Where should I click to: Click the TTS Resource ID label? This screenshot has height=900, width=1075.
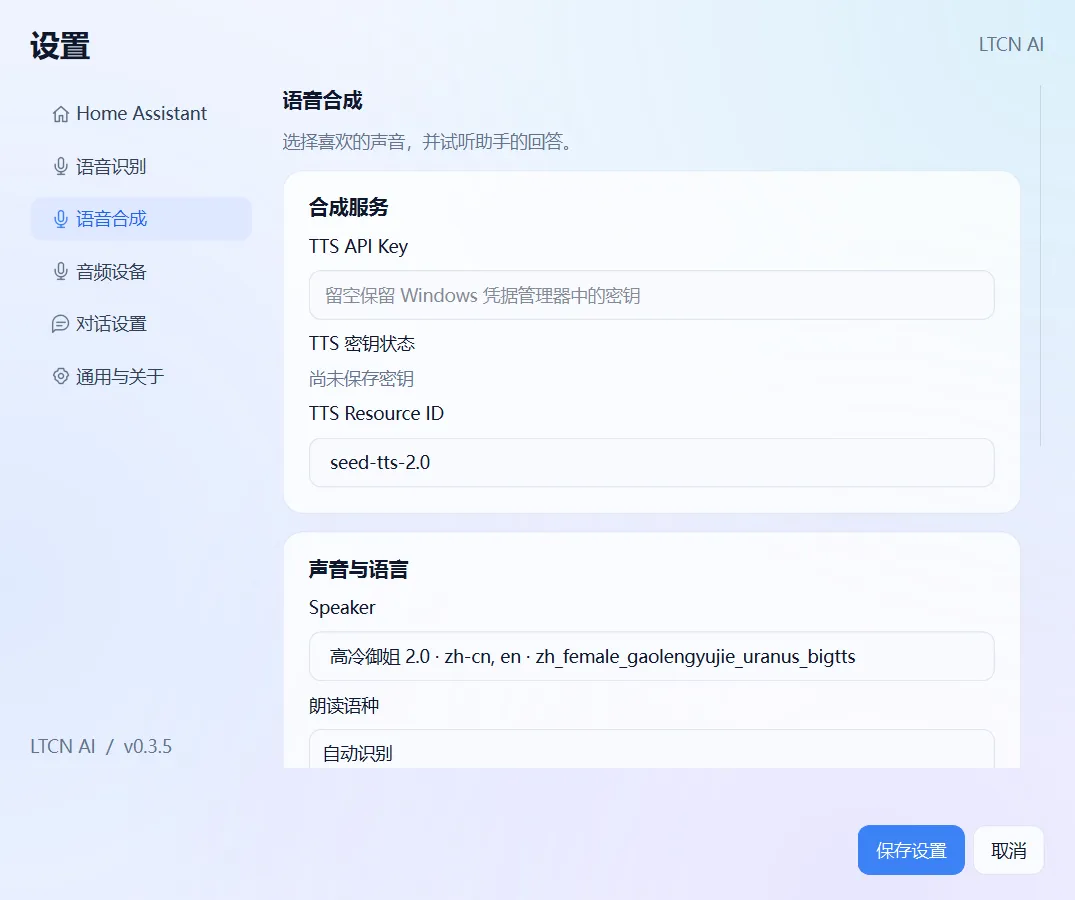(376, 413)
